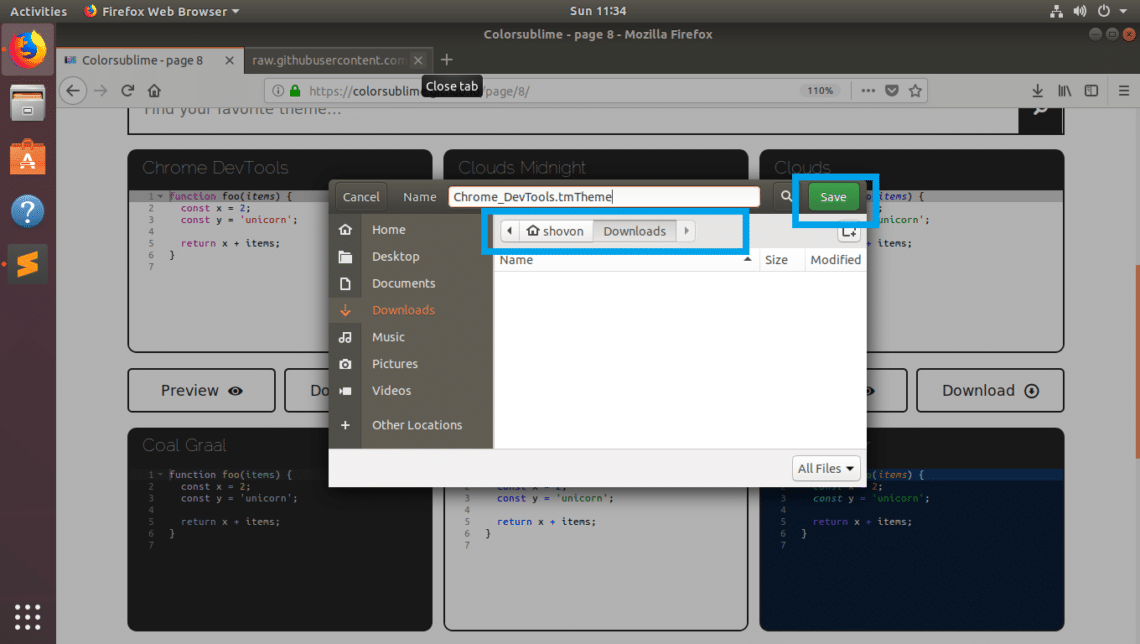Screen dimensions: 1140x644
Task: Open a new browser tab
Action: pyautogui.click(x=446, y=60)
